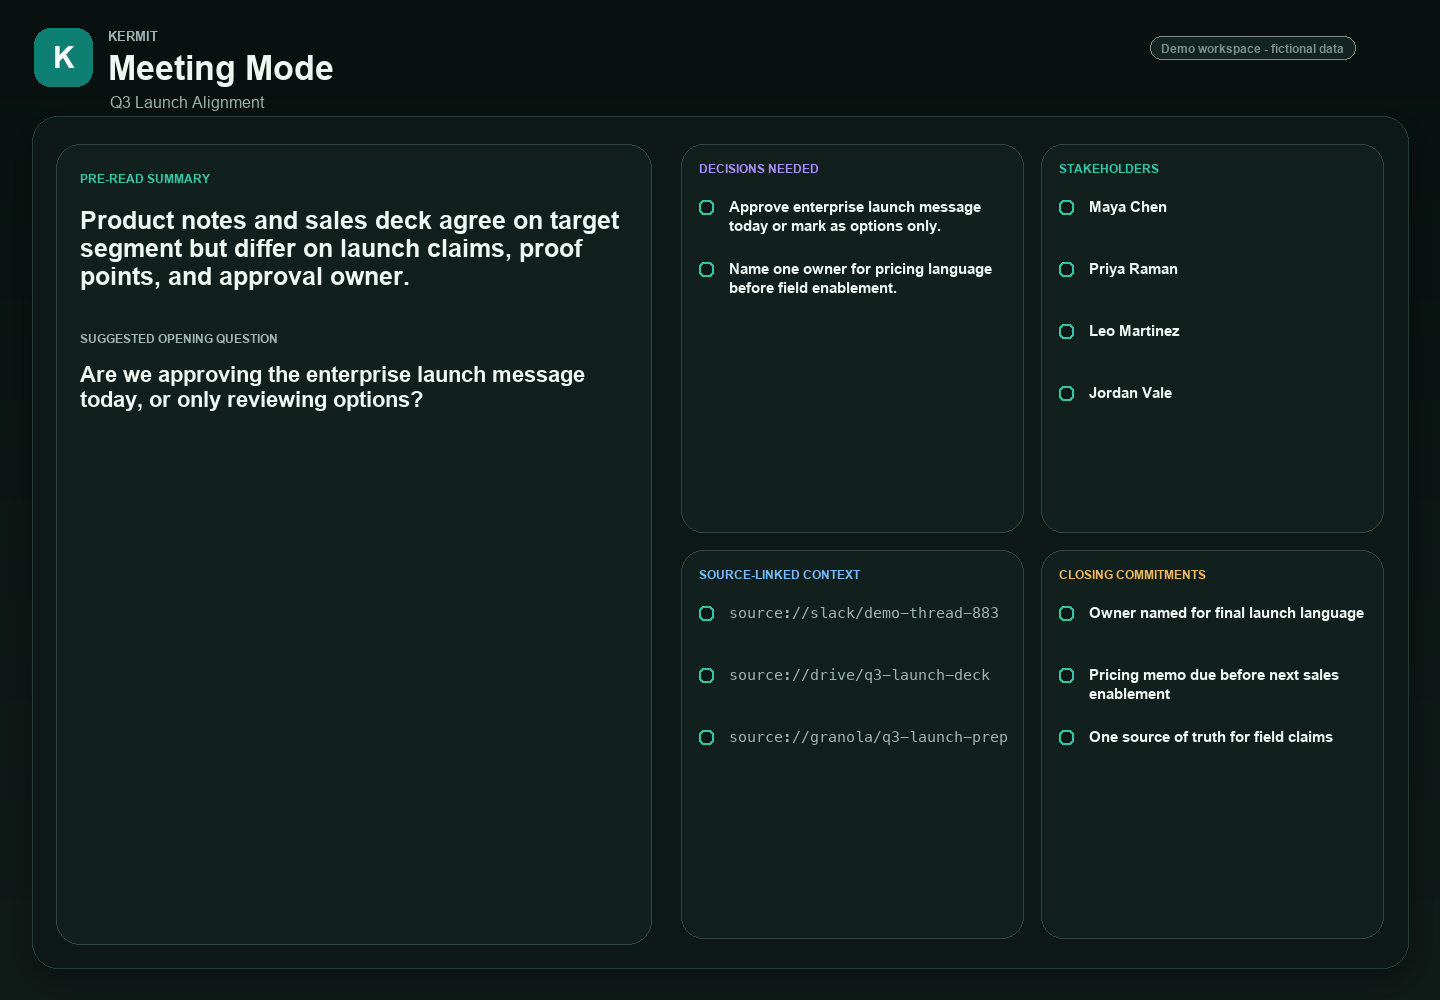Mark Owner named for final launch language
Screen dimensions: 1440x1000
1066,613
